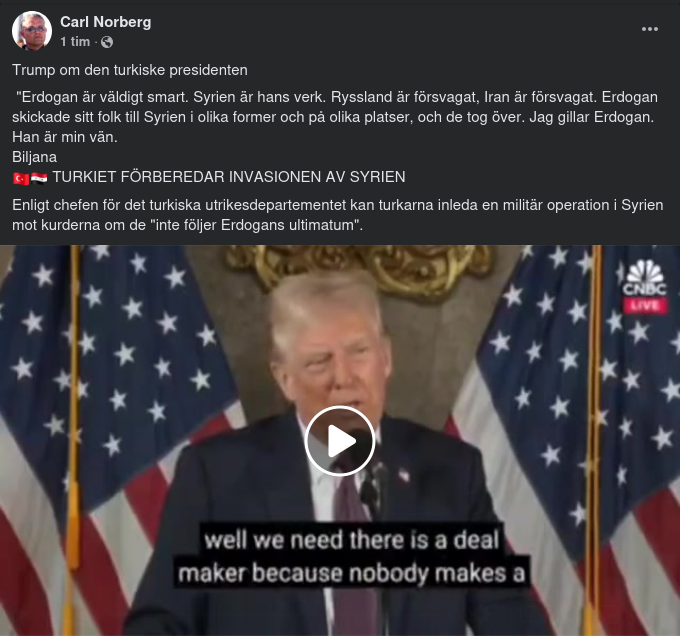Click the line "Trump om den turkiske presidenten"

click(x=130, y=70)
